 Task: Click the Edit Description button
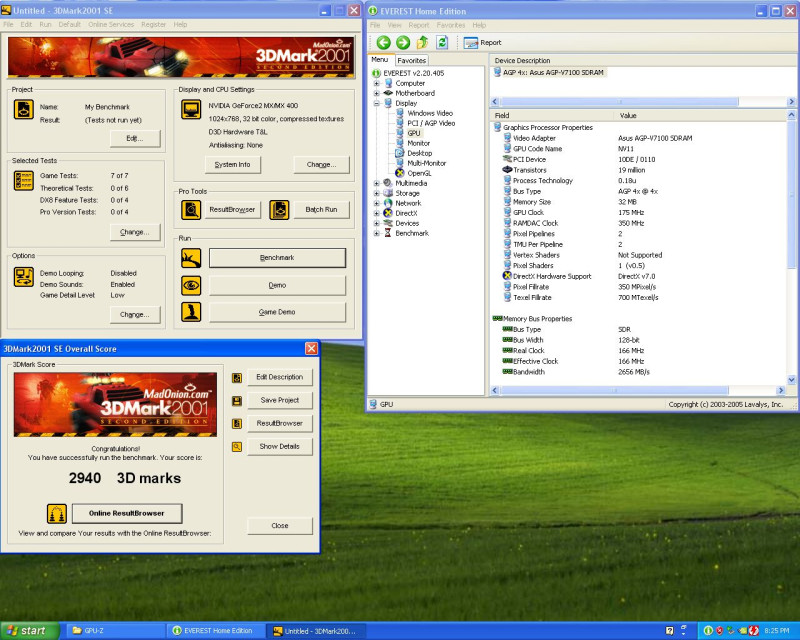click(x=279, y=377)
